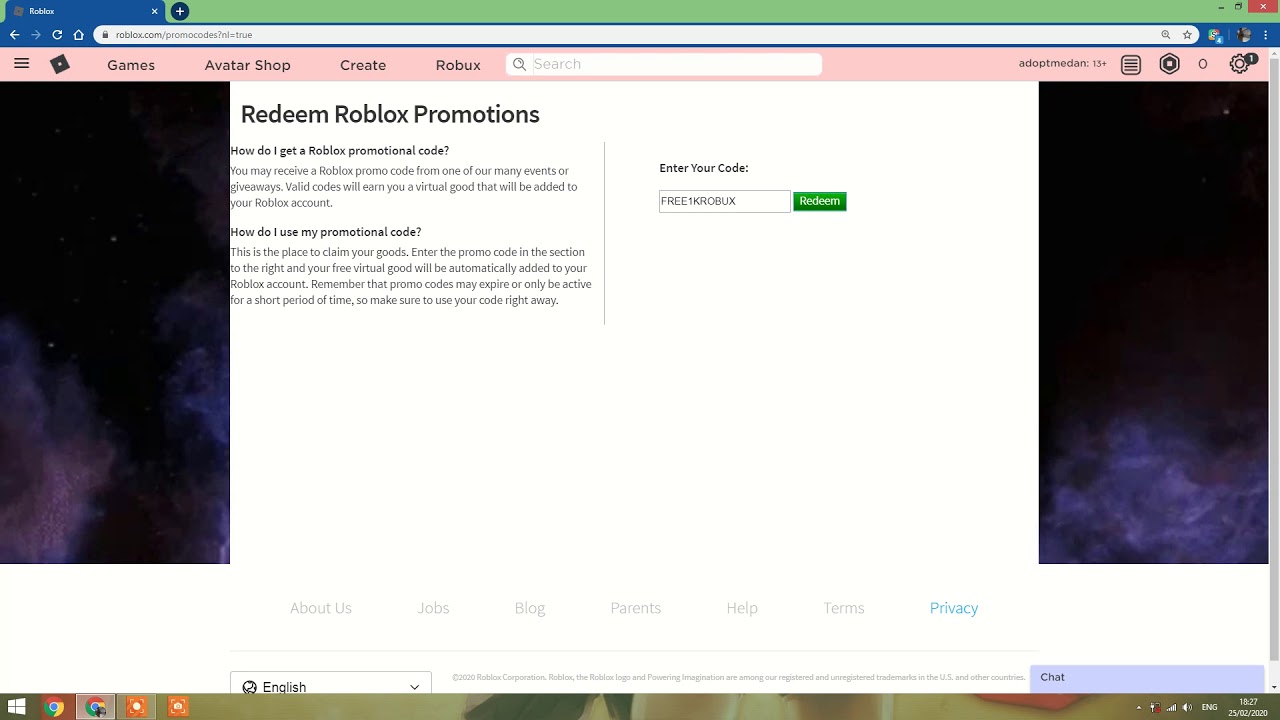This screenshot has width=1280, height=720.
Task: Click 'How do I get a Roblox promotional code?'
Action: [340, 151]
